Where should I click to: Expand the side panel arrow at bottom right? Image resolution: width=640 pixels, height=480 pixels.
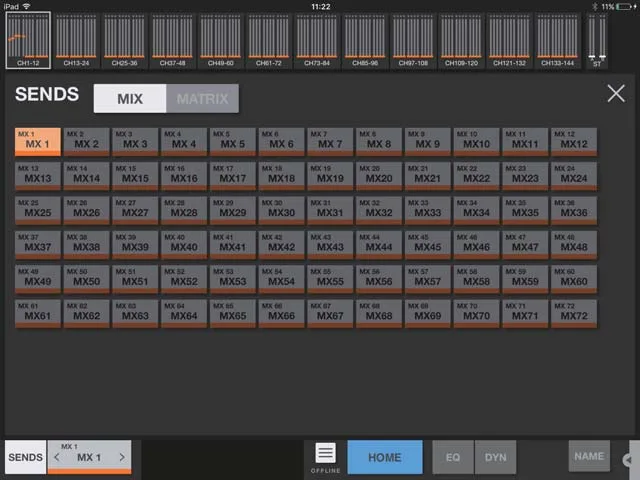(x=629, y=460)
